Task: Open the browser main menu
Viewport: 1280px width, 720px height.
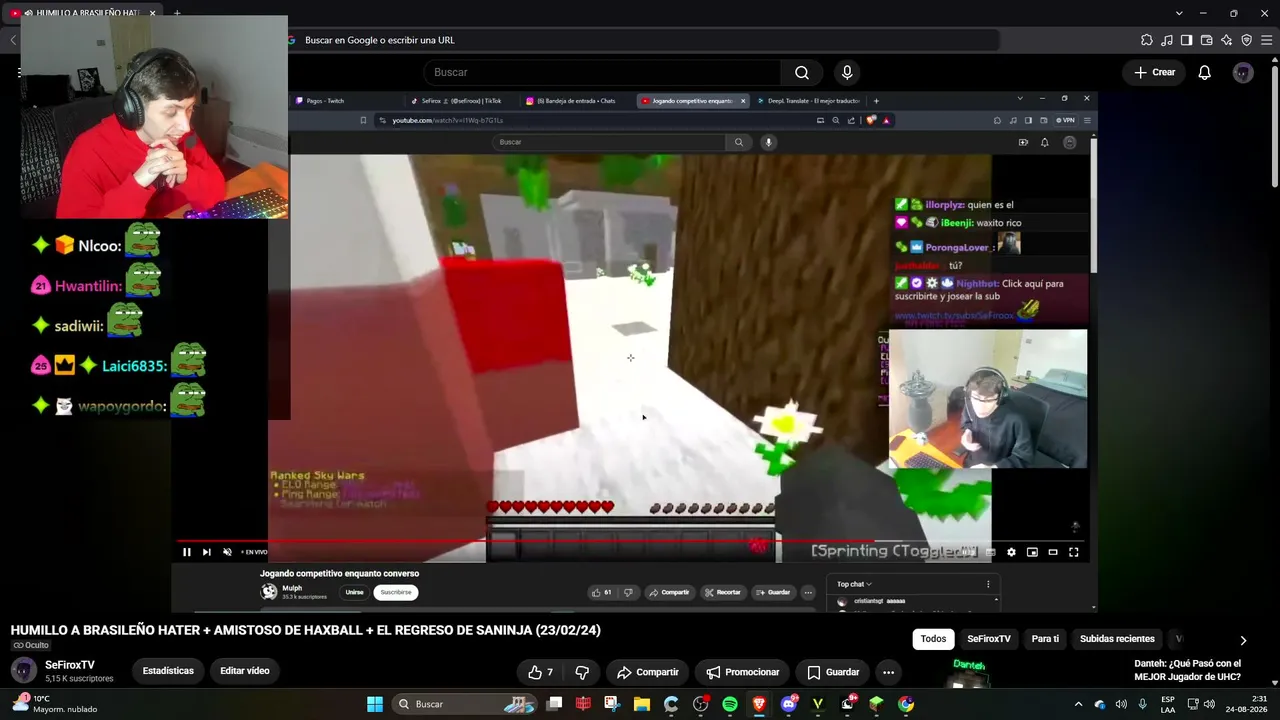Action: click(x=1267, y=40)
